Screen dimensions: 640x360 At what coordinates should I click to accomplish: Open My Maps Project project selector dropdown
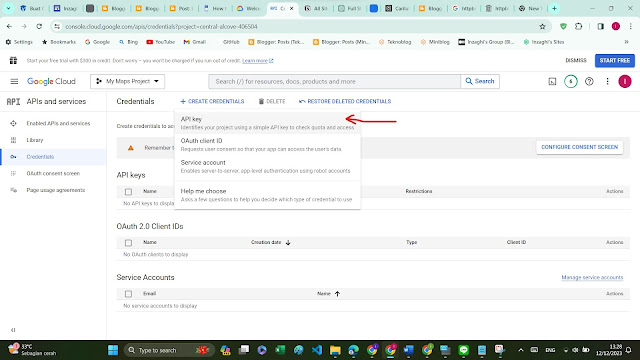pyautogui.click(x=127, y=81)
